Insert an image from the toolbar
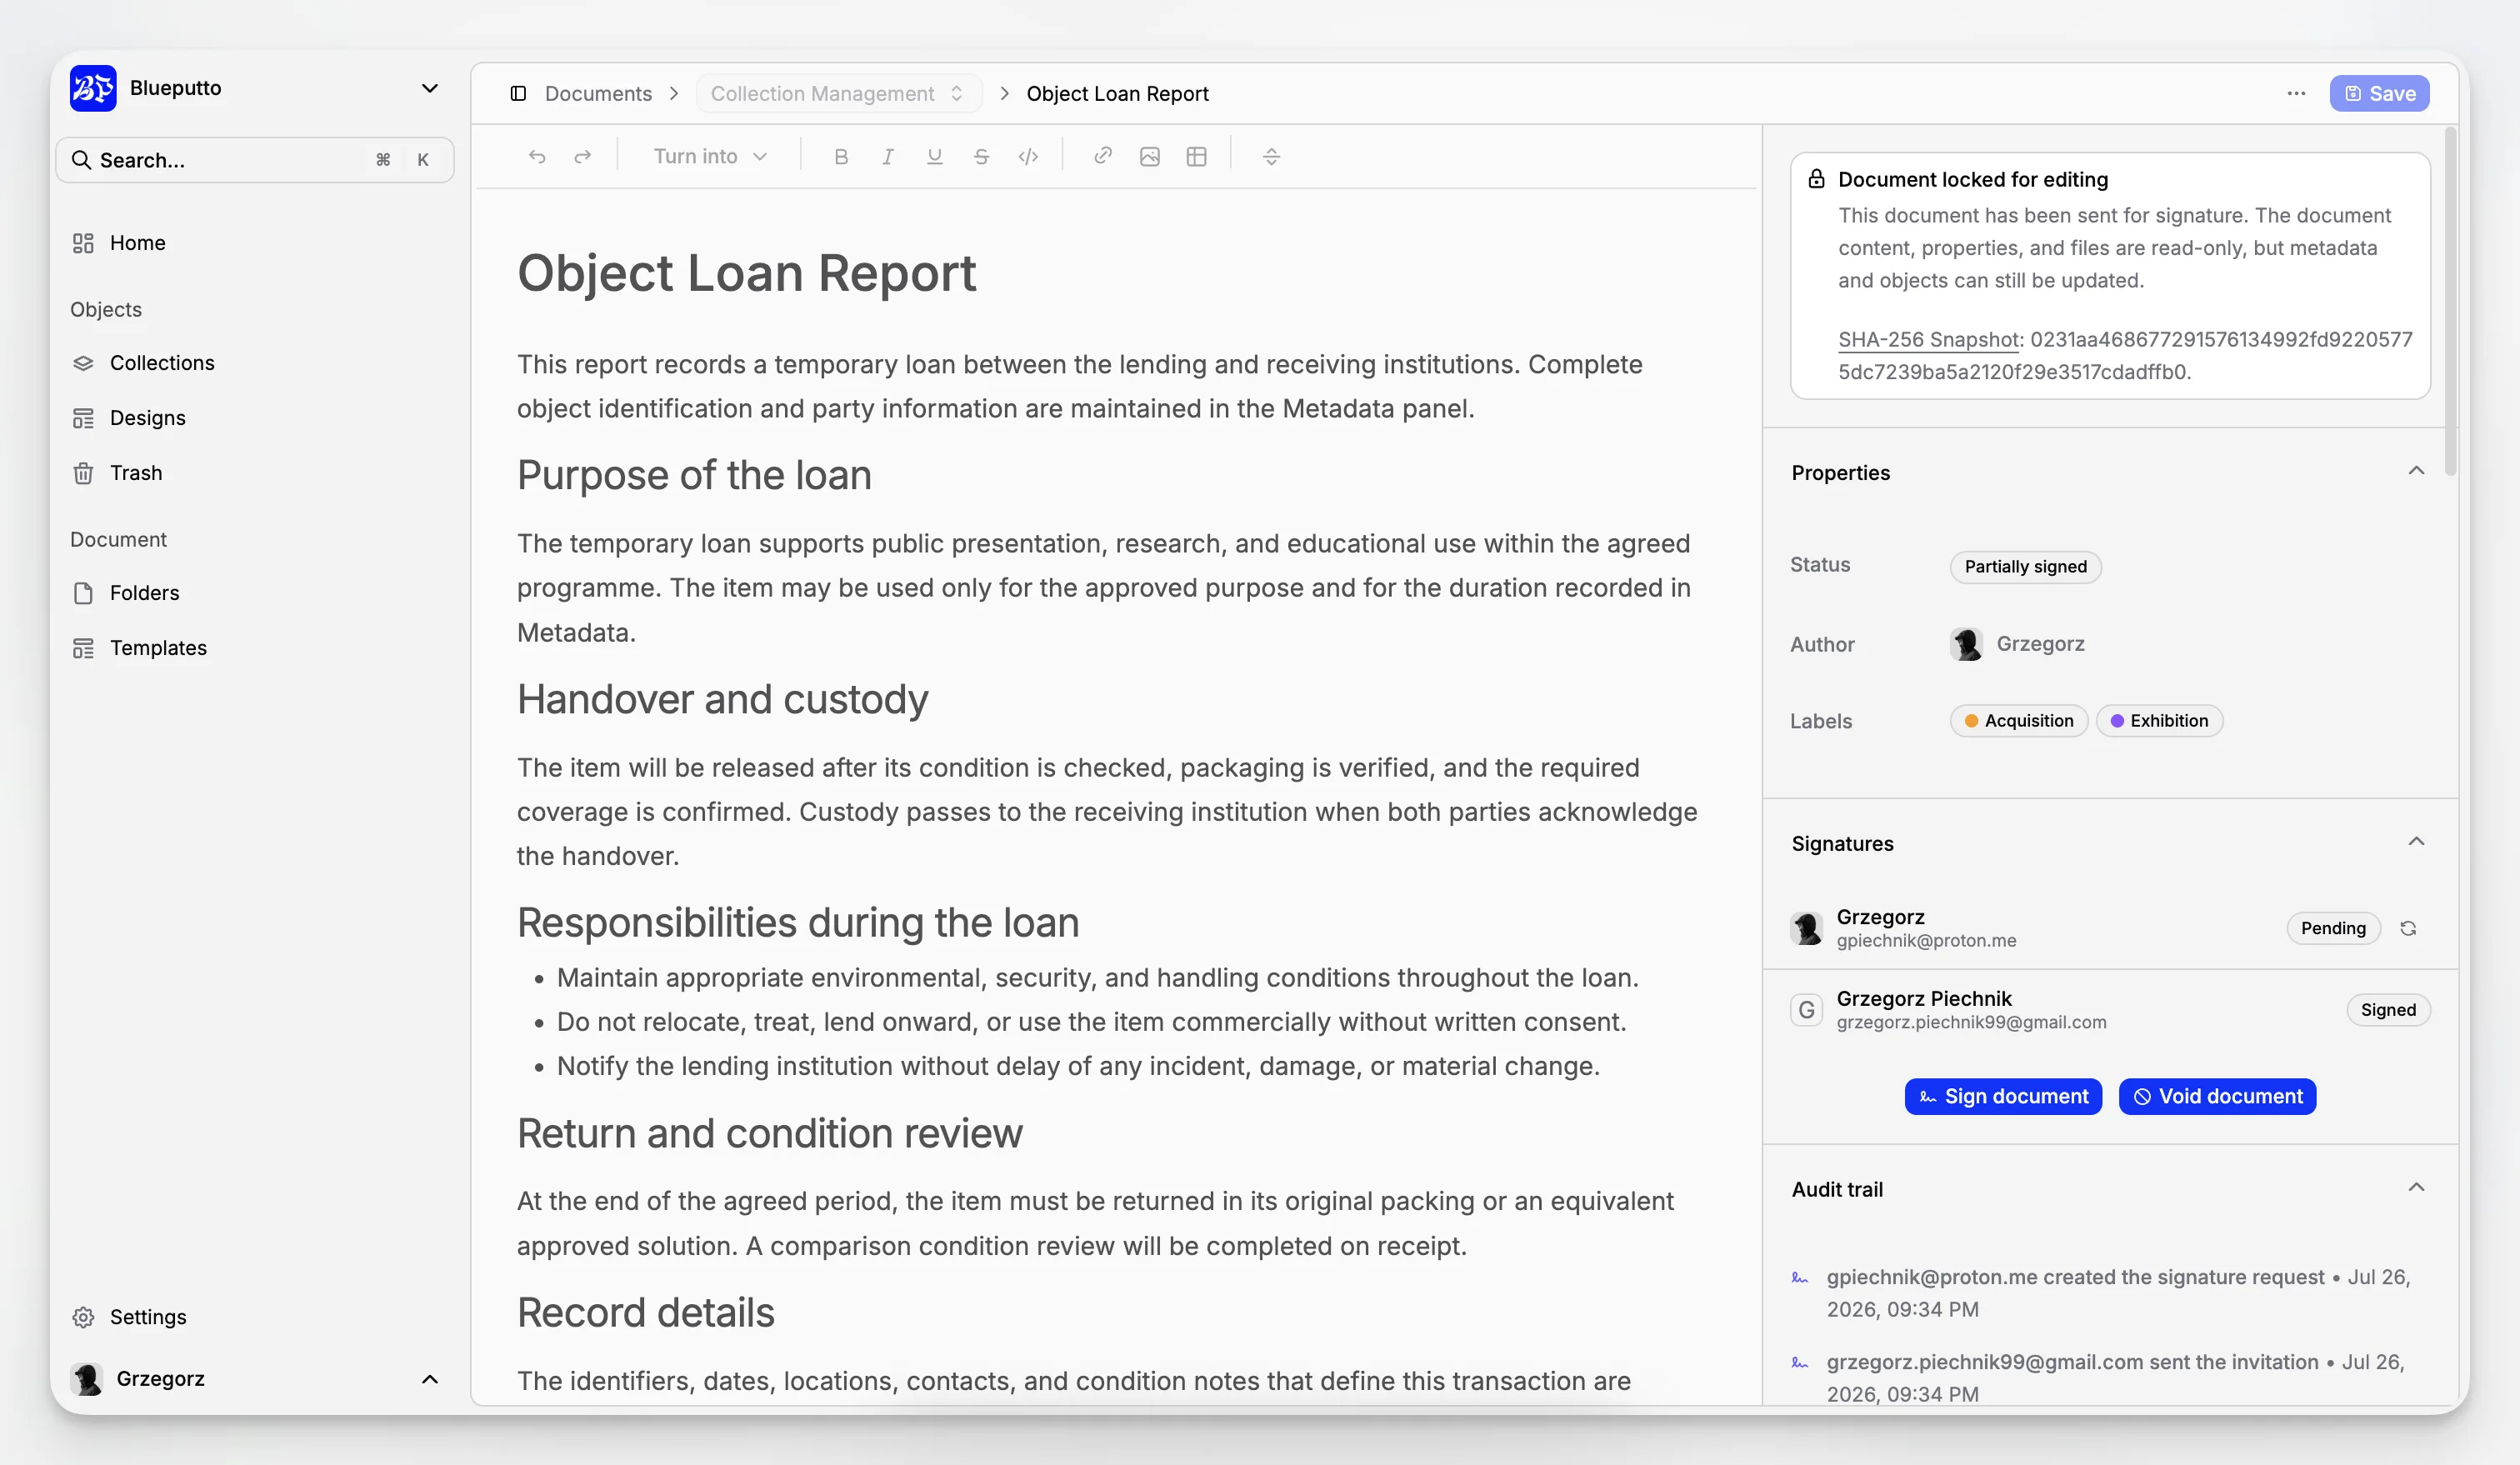Screen dimensions: 2520x1465 point(1150,157)
